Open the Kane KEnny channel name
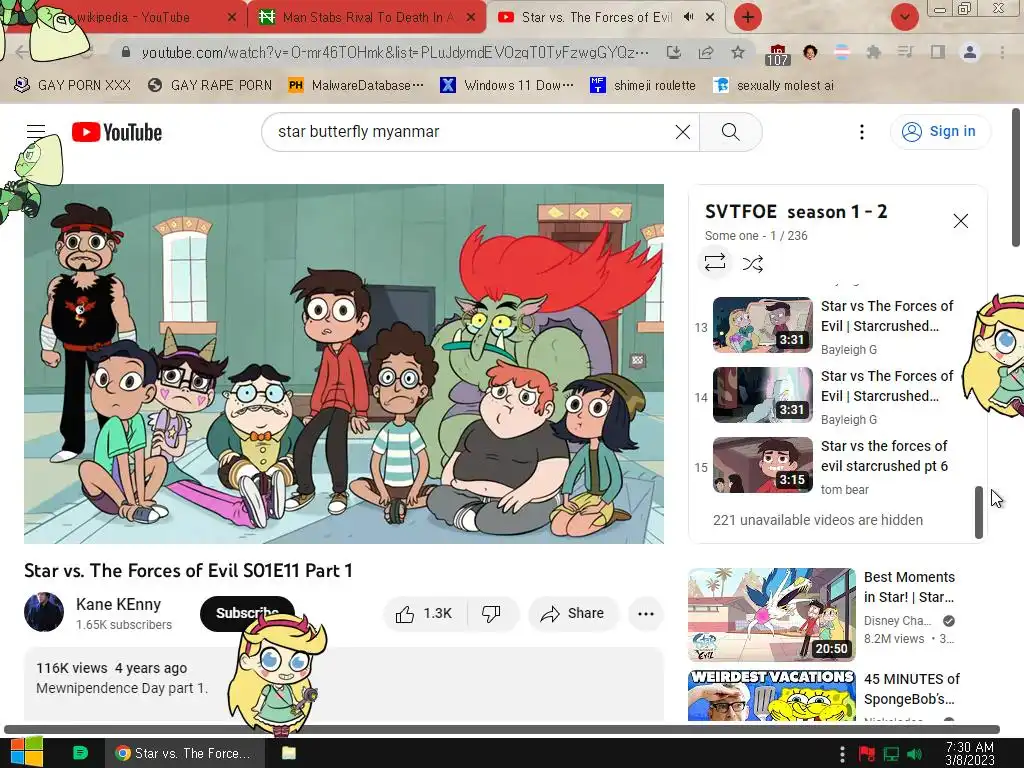The image size is (1024, 768). coord(118,604)
